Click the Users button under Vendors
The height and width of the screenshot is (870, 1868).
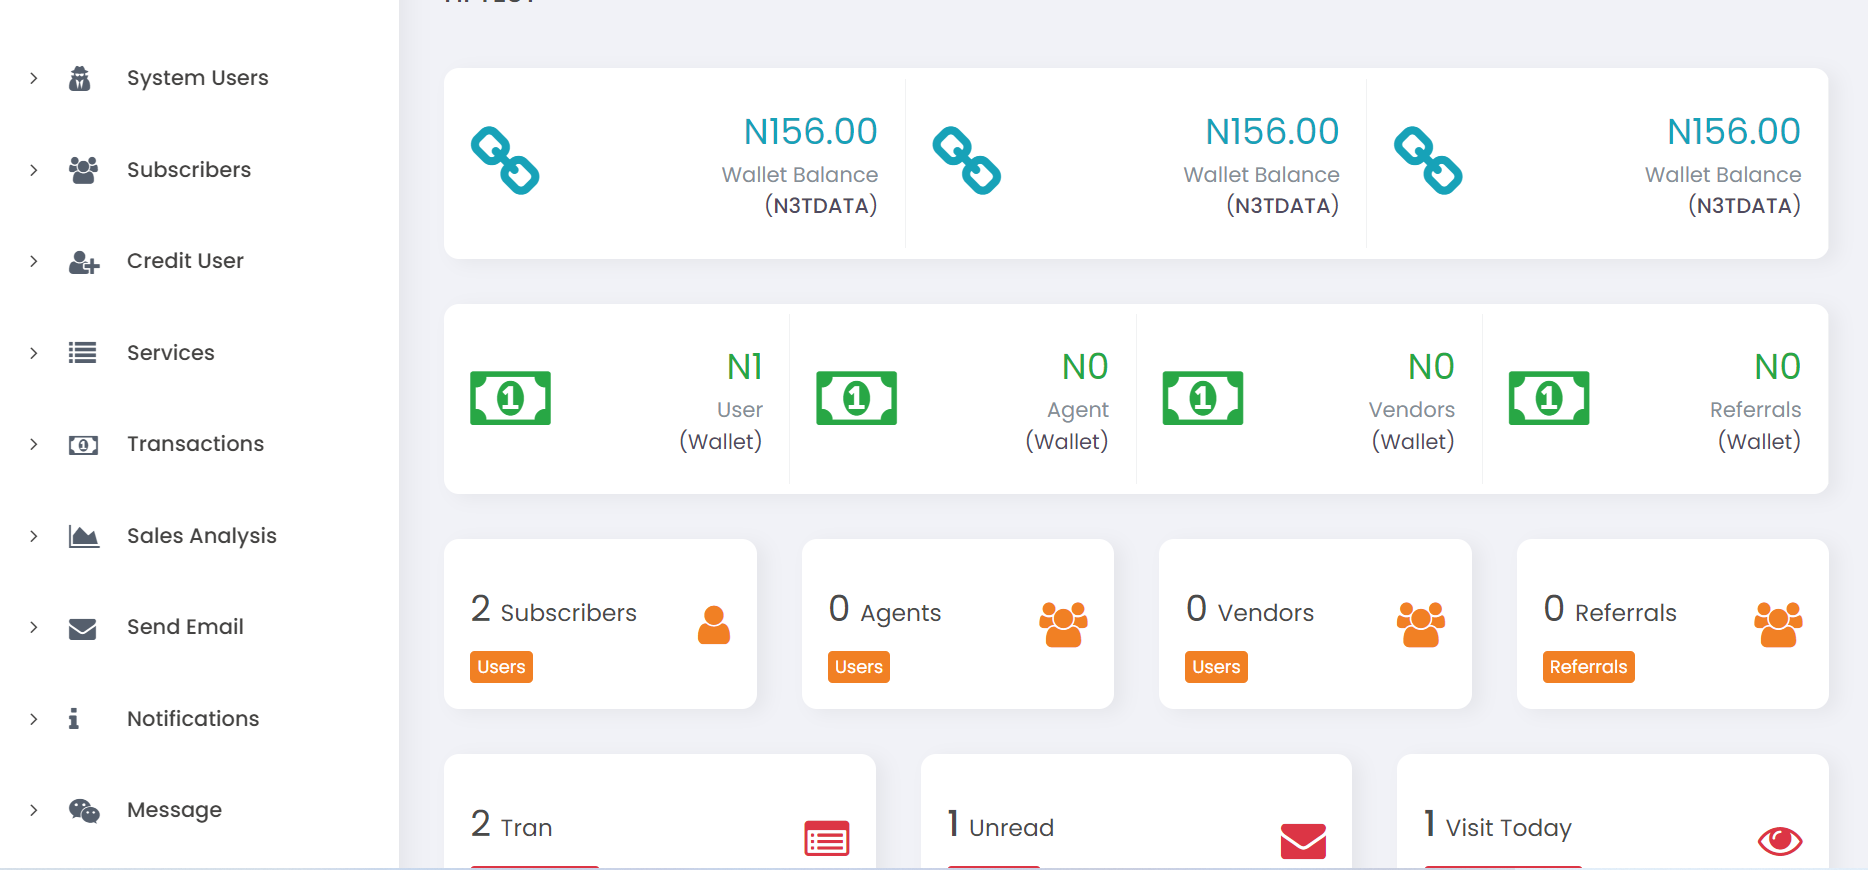pyautogui.click(x=1215, y=667)
